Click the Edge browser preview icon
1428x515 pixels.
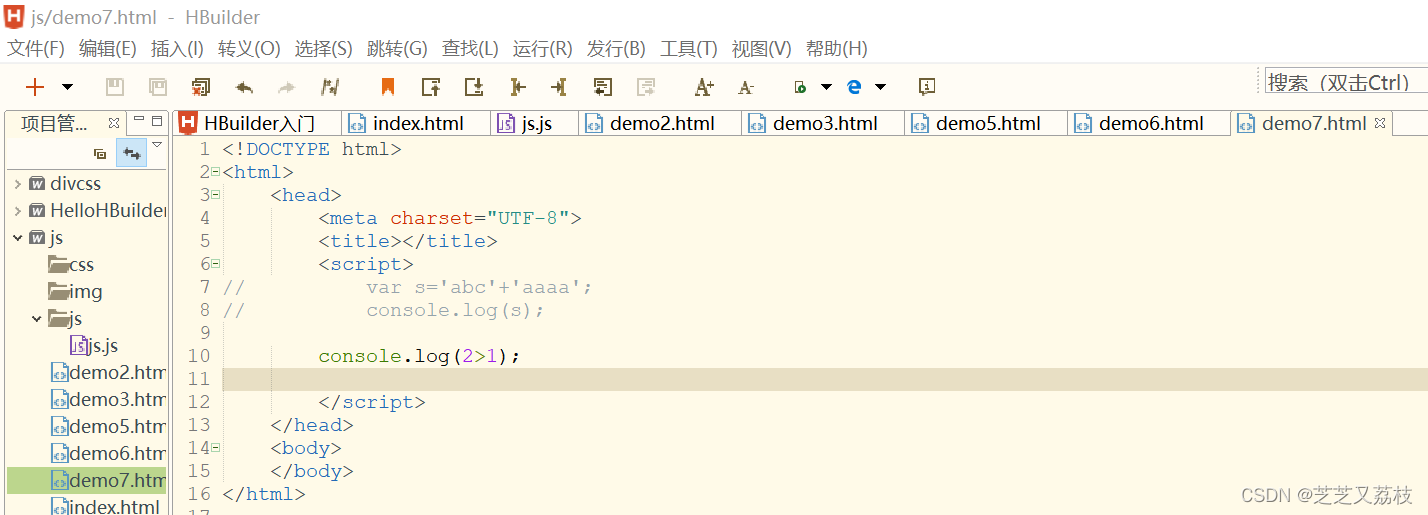[x=854, y=87]
